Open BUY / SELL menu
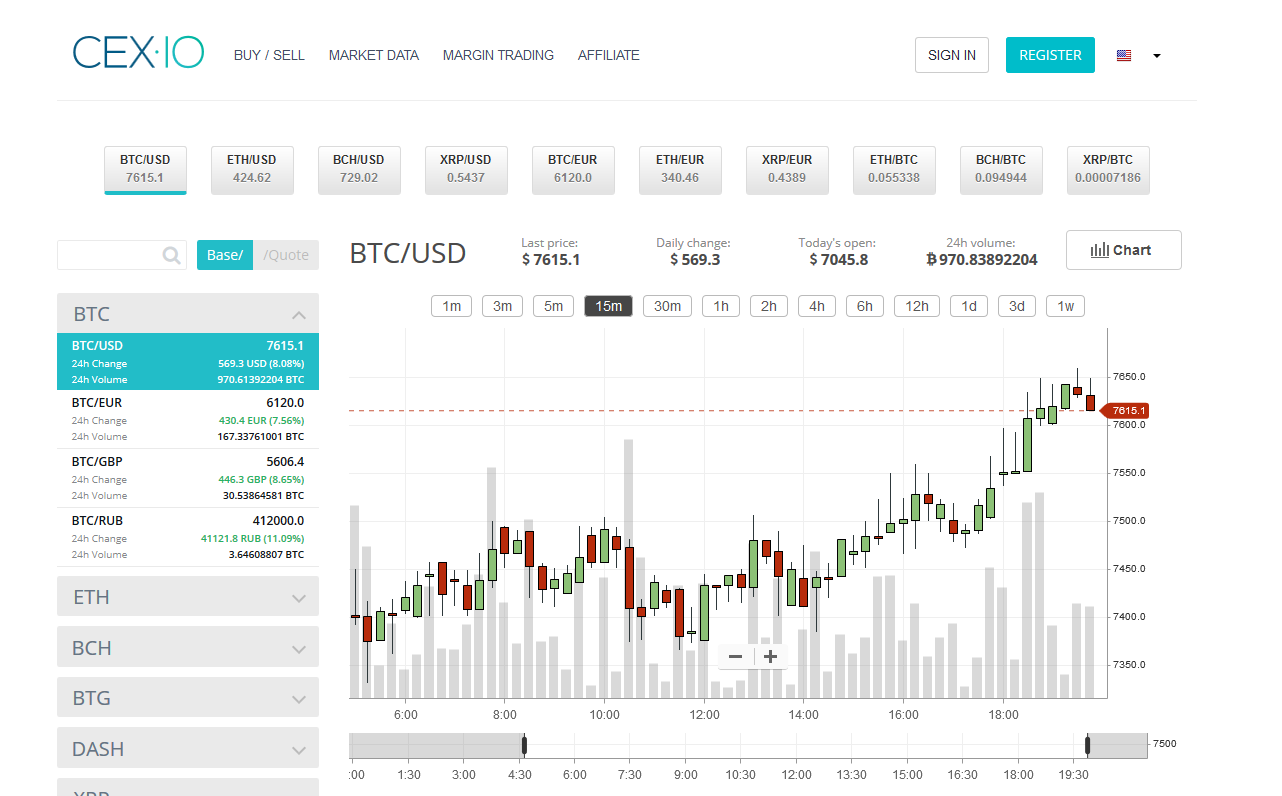Screen dimensions: 1282x796 pyautogui.click(x=269, y=55)
